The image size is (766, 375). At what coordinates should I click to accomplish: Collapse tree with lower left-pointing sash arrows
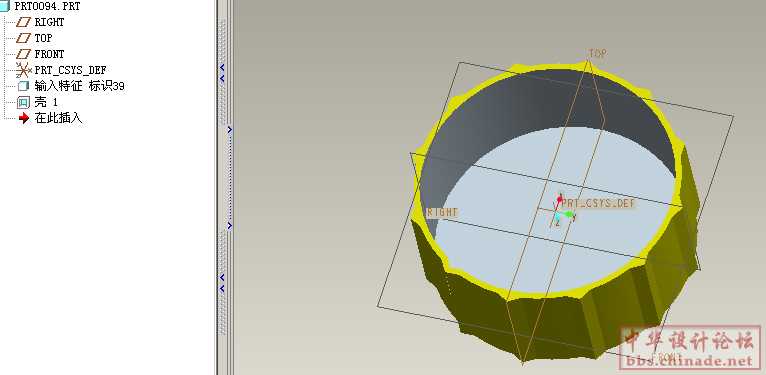tap(222, 283)
